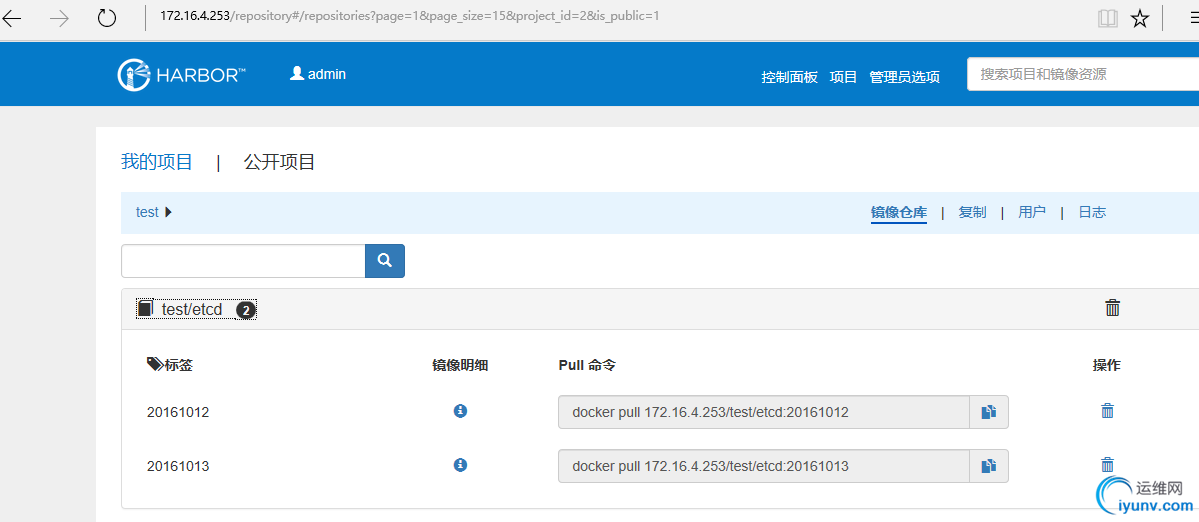
Task: Click the 搜索项目和镜像资源 search field
Action: point(1083,74)
